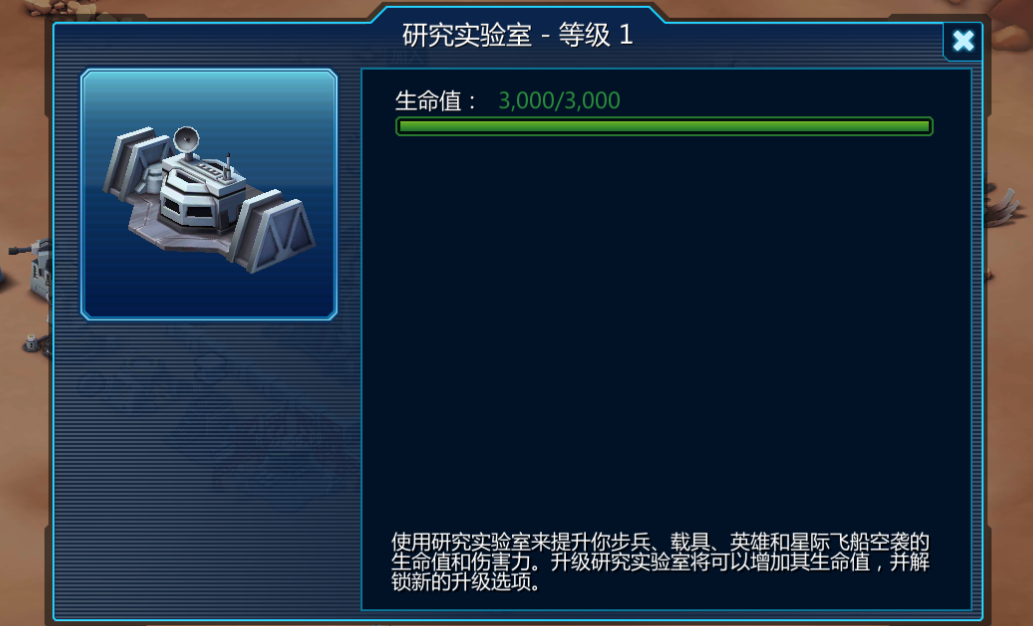
Task: Click the research lab building image
Action: (209, 195)
